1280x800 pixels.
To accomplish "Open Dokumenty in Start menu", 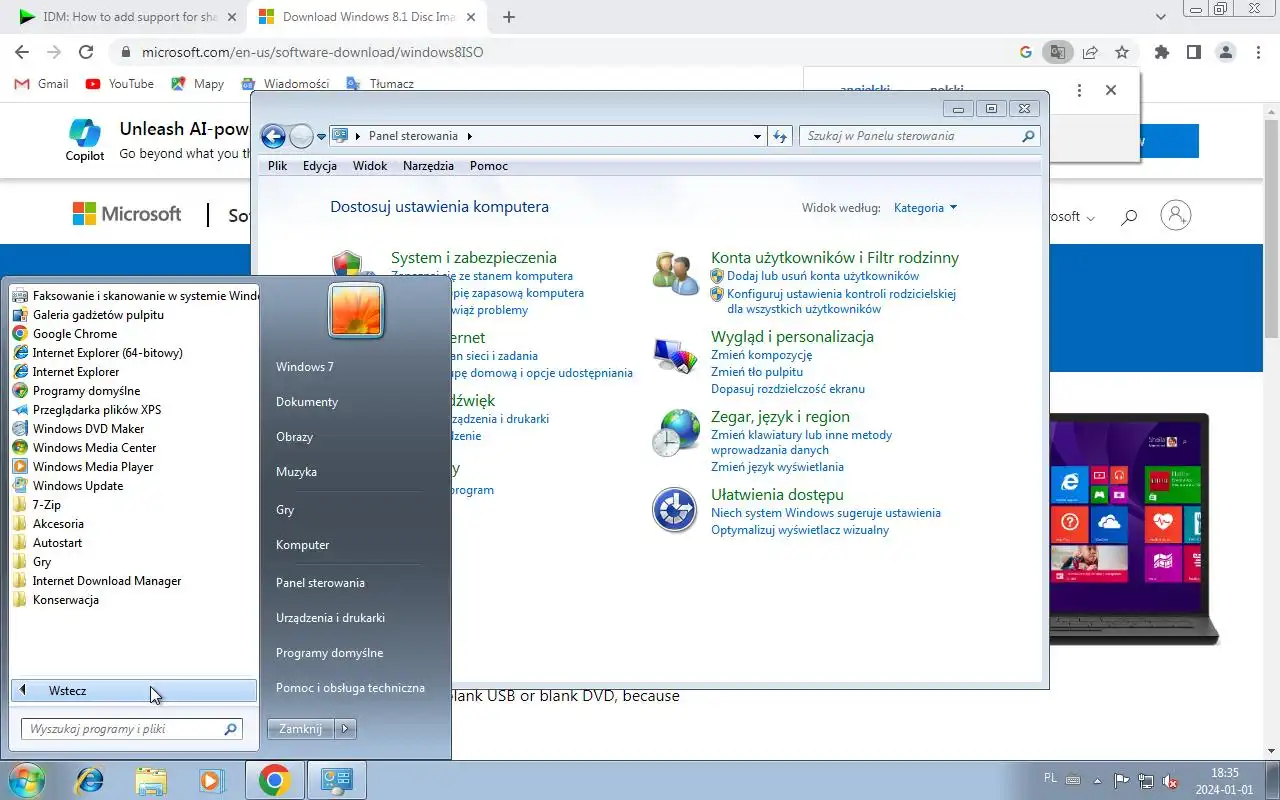I will tap(307, 402).
